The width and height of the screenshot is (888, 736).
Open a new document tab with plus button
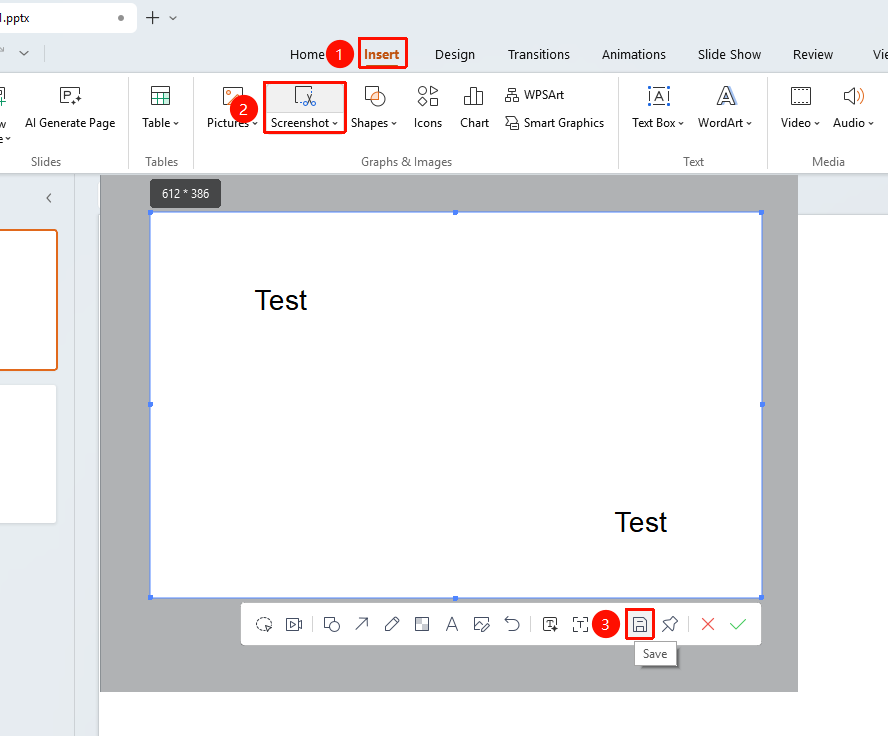(152, 18)
